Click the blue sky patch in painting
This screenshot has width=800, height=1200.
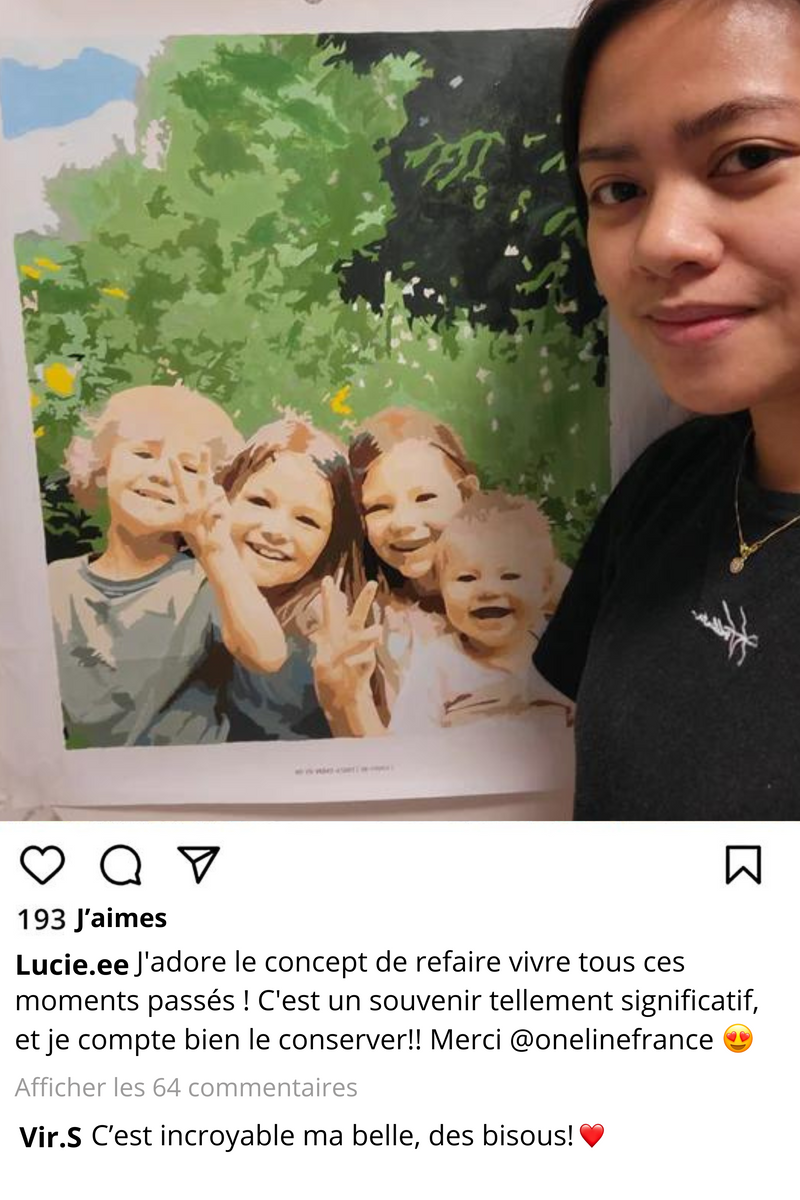pyautogui.click(x=68, y=92)
